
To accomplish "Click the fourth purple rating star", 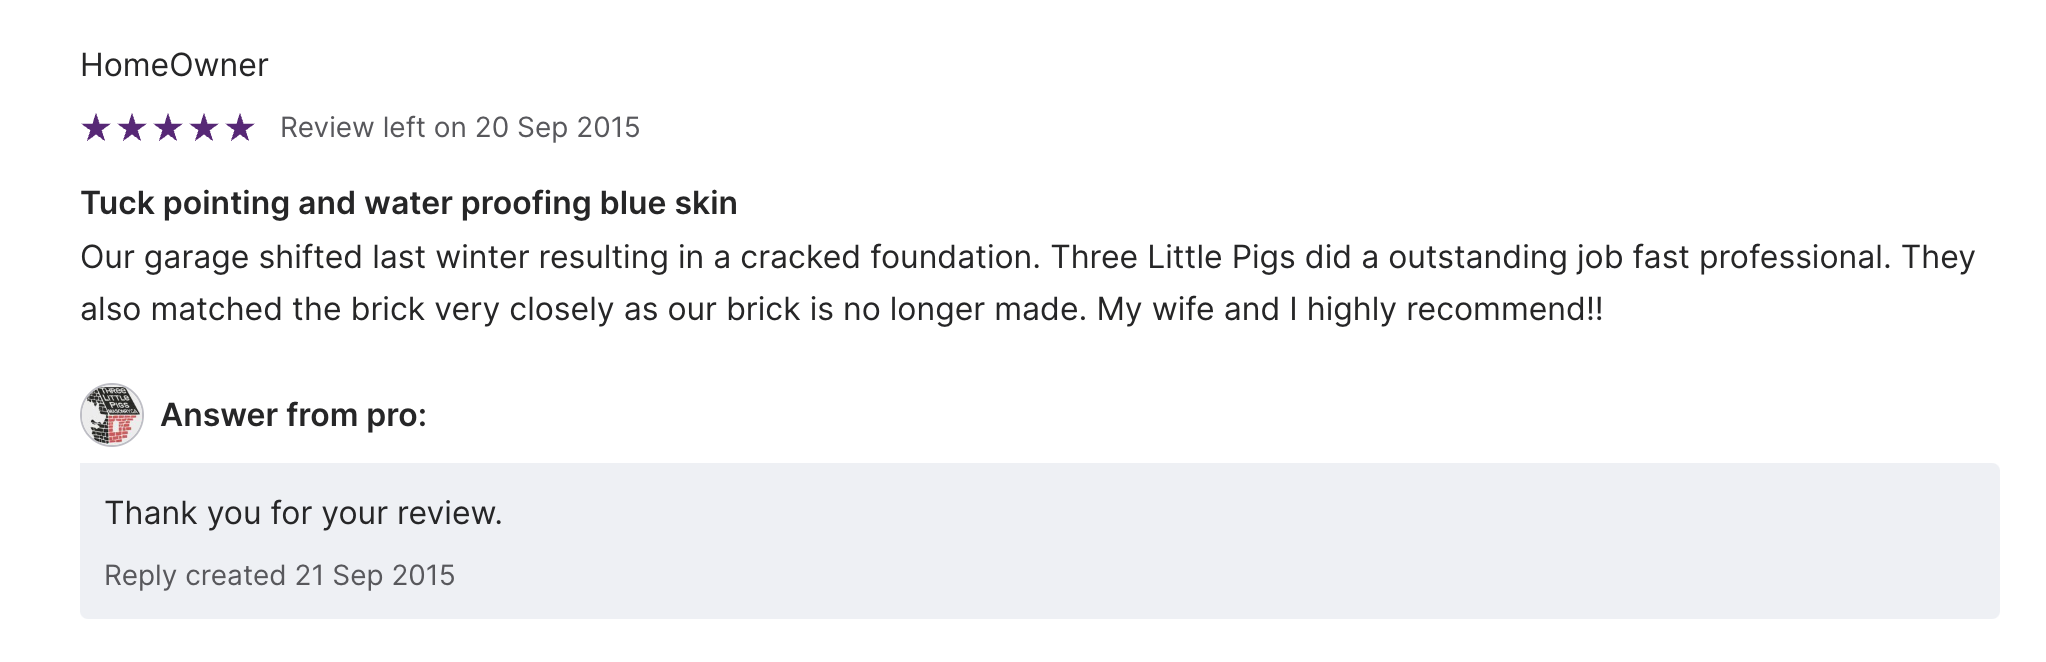I will coord(204,128).
